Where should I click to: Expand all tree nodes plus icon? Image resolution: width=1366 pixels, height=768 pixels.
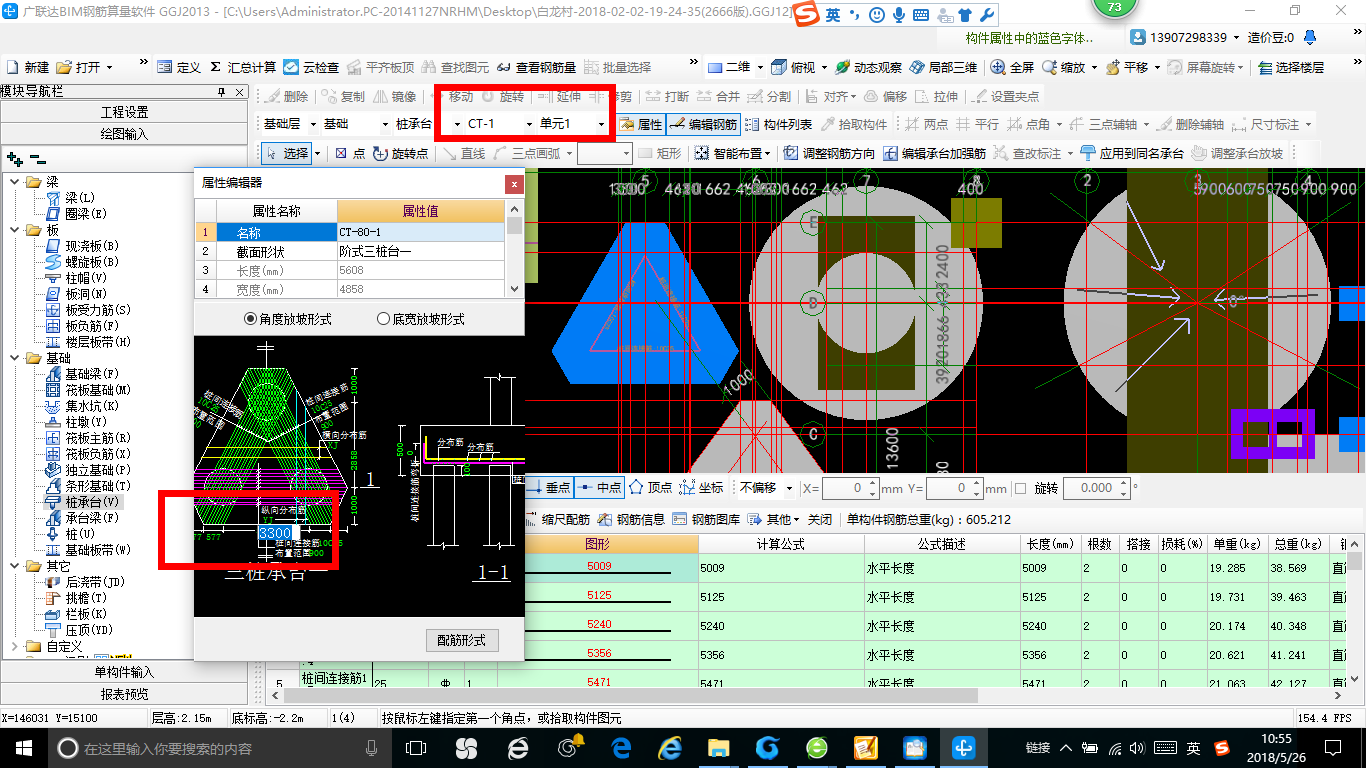[14, 159]
